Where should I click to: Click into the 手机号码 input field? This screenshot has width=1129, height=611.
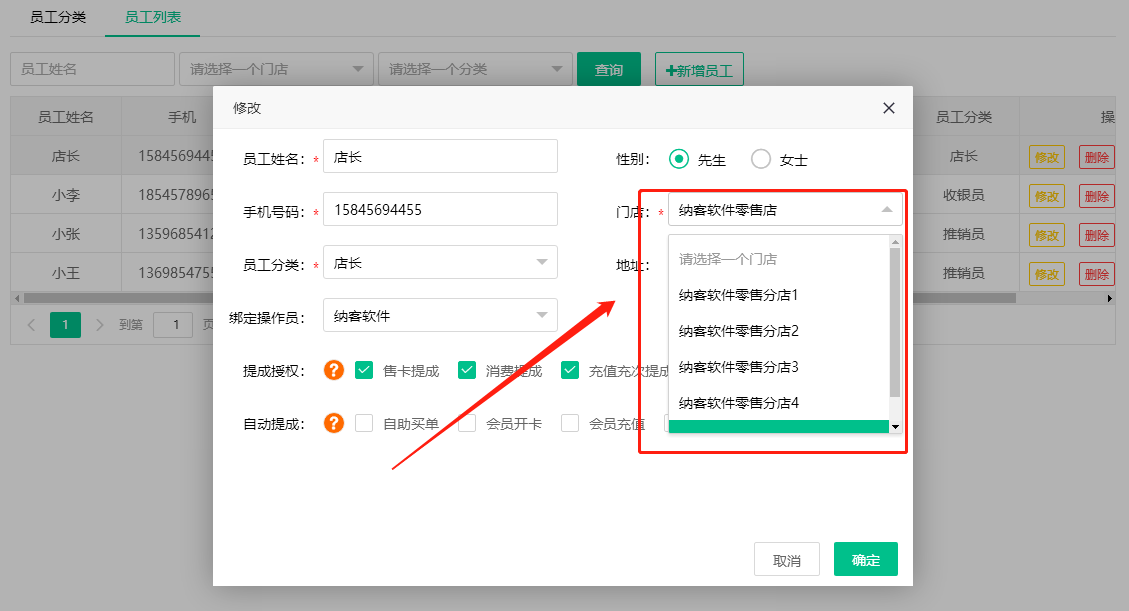coord(440,210)
